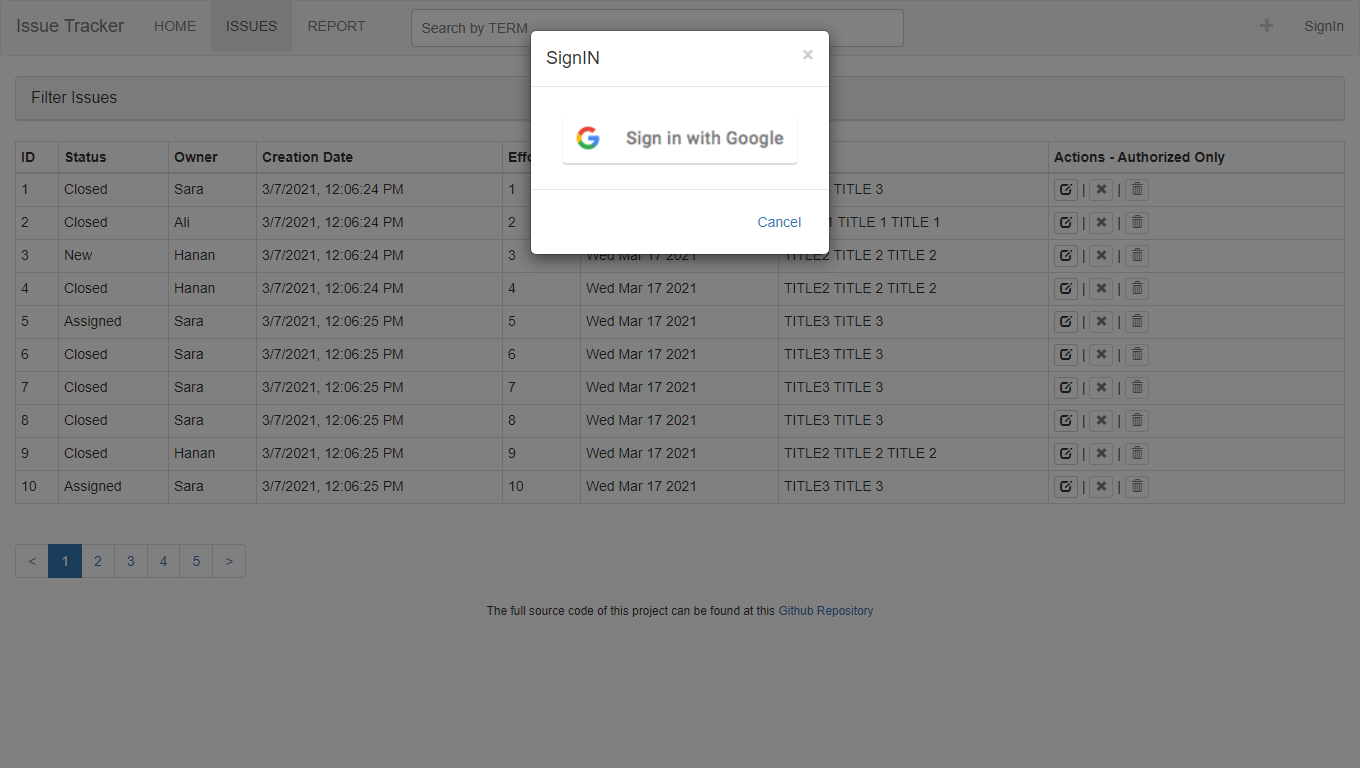Edit issue 8 using its pencil icon

pos(1066,420)
